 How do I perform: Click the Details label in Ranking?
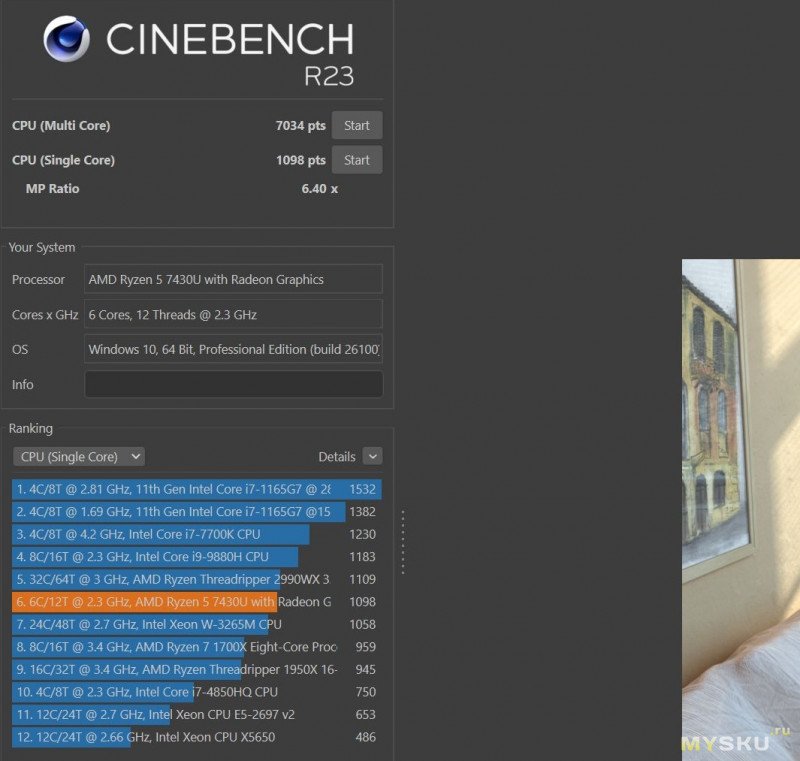point(337,457)
